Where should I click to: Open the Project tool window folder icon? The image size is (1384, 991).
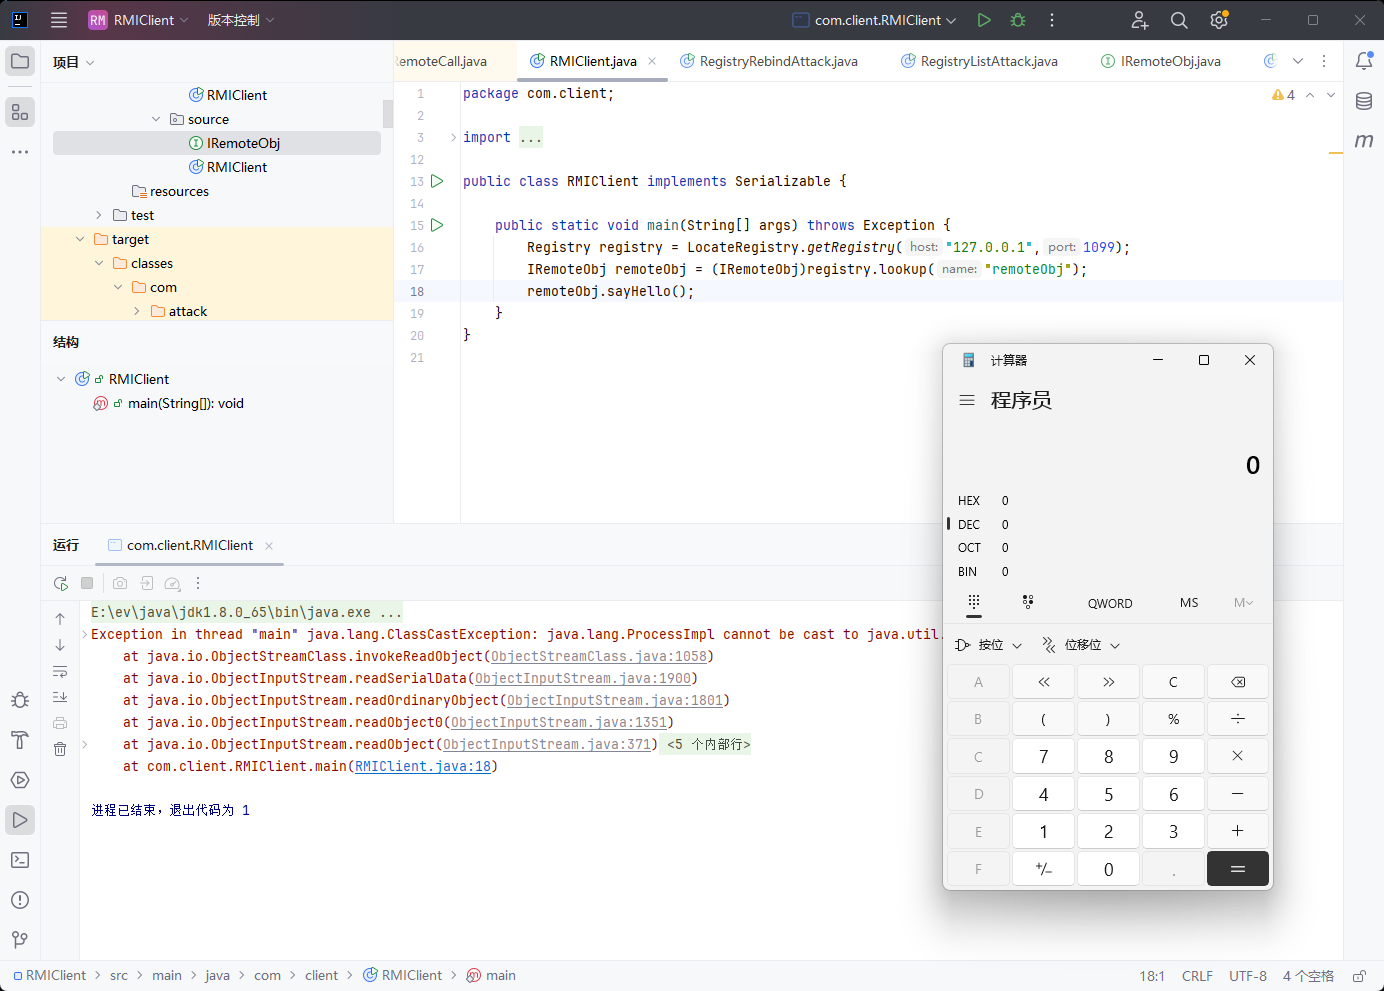tap(20, 61)
